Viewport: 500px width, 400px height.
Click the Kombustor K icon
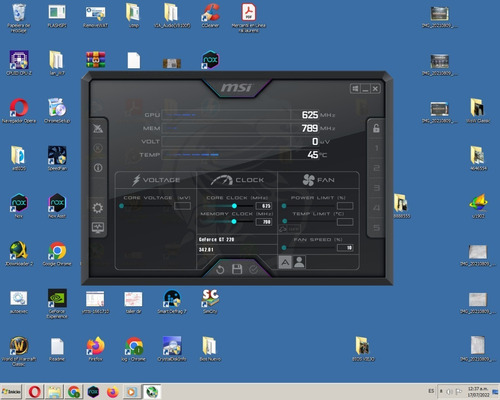click(x=98, y=148)
